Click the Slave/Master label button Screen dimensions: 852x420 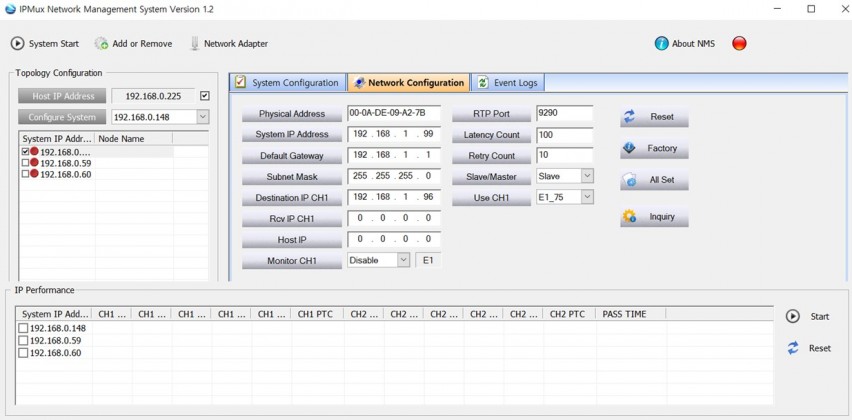tap(491, 177)
